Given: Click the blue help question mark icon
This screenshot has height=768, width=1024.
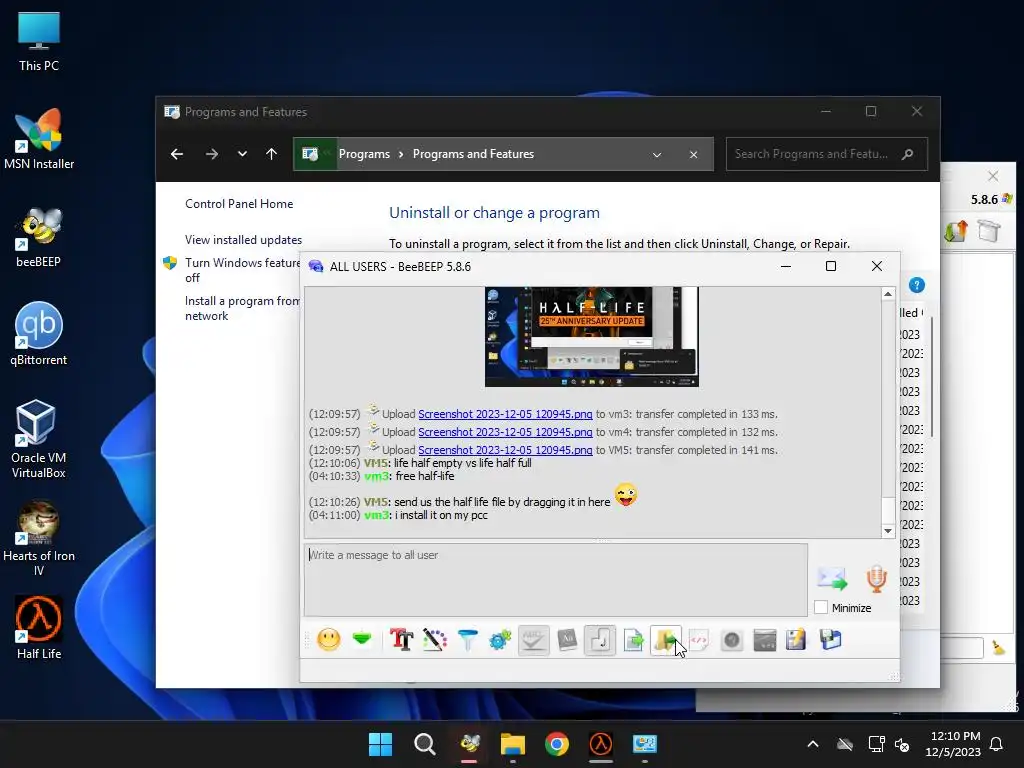Looking at the screenshot, I should point(917,285).
